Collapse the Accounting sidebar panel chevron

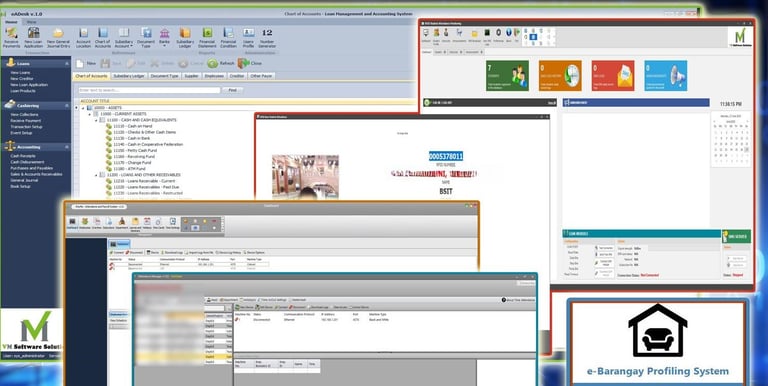click(67, 146)
